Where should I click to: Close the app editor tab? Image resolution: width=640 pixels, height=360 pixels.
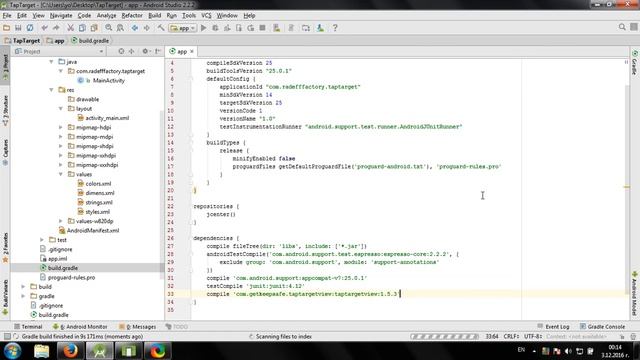coord(192,51)
